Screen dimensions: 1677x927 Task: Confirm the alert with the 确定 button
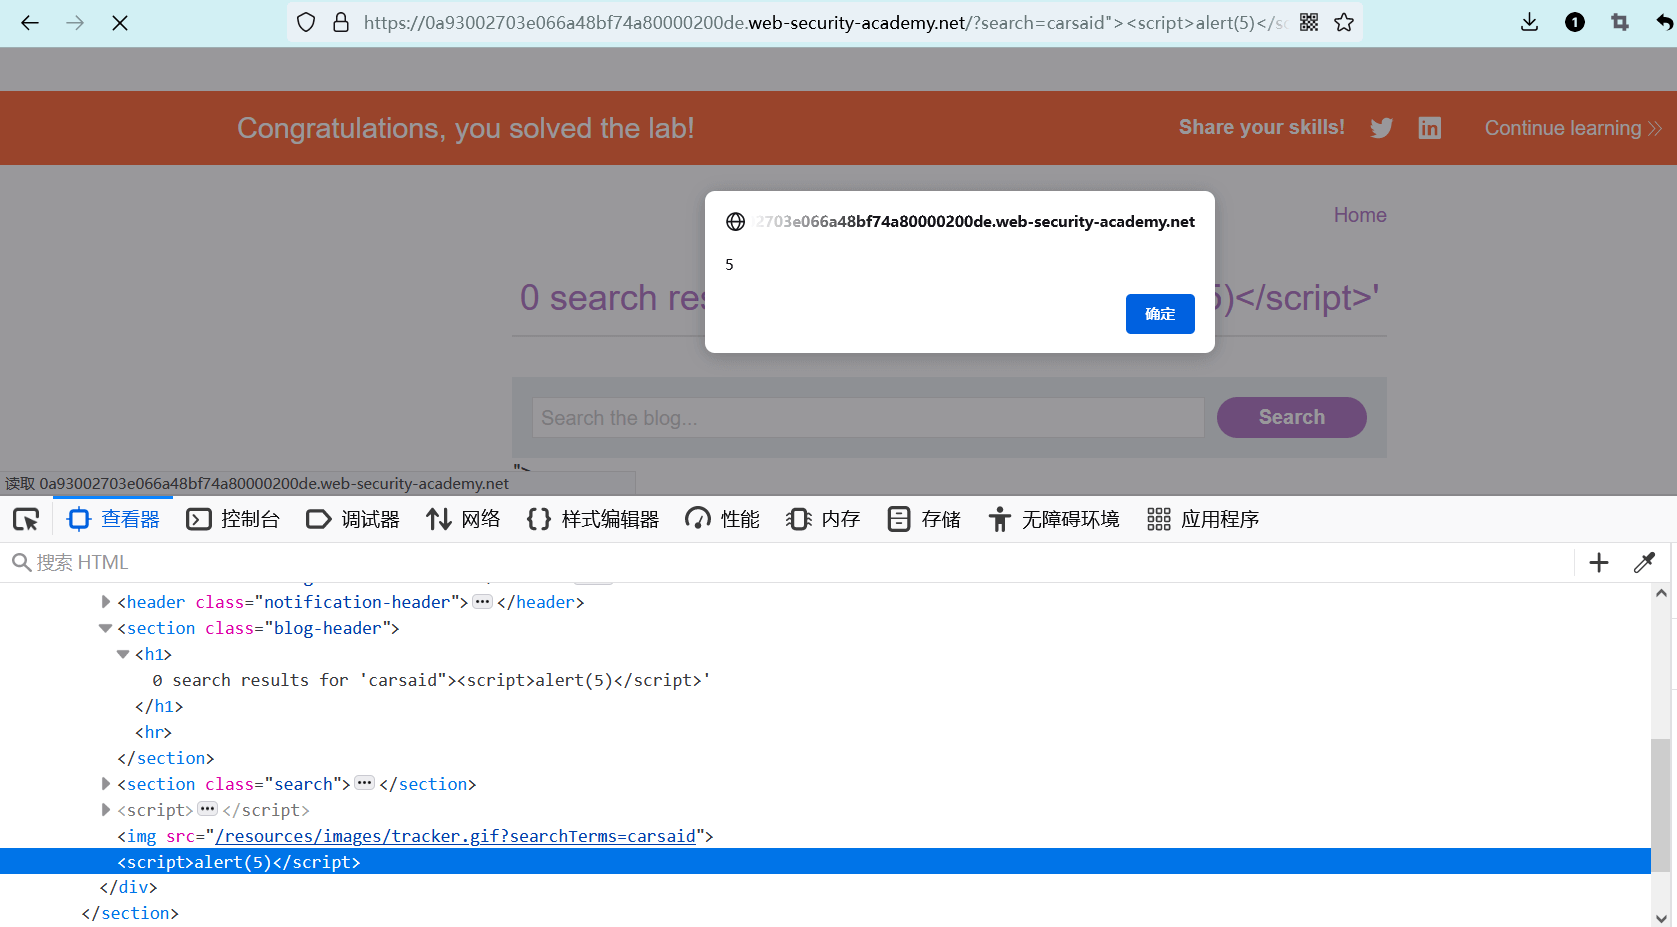tap(1160, 314)
